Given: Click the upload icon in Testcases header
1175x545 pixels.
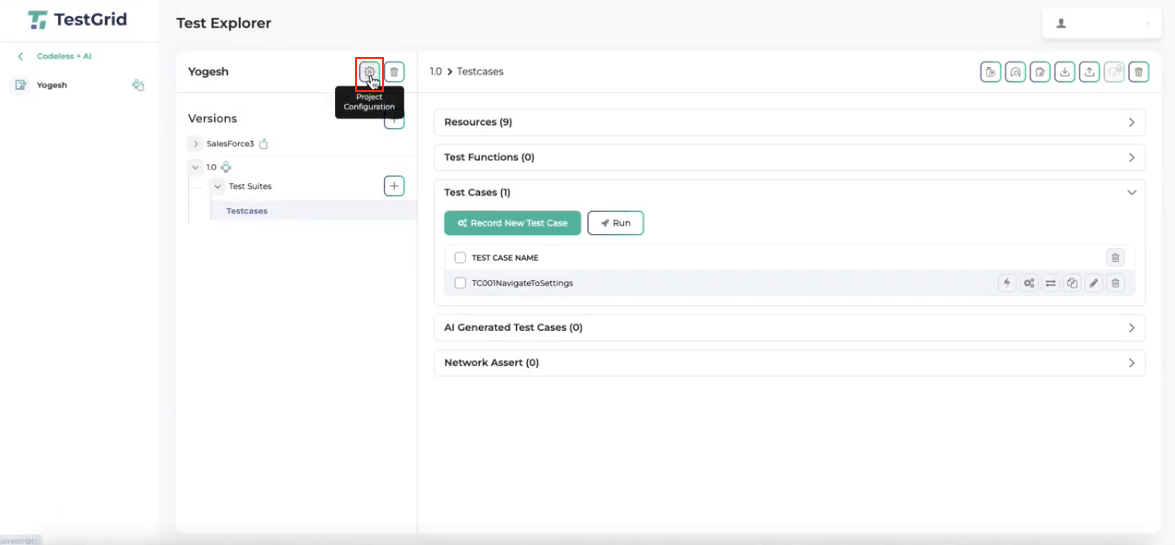Looking at the screenshot, I should pyautogui.click(x=1090, y=72).
